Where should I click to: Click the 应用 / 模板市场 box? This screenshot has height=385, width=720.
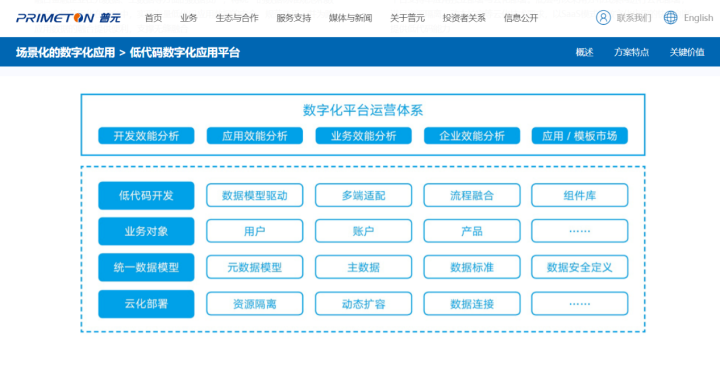click(579, 136)
